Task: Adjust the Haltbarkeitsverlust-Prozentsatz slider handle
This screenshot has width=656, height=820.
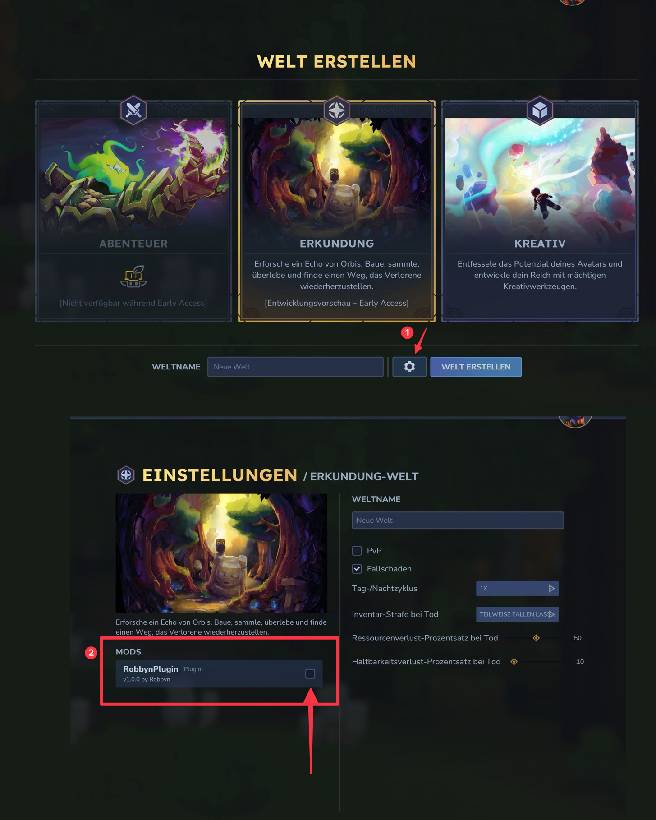Action: point(514,662)
